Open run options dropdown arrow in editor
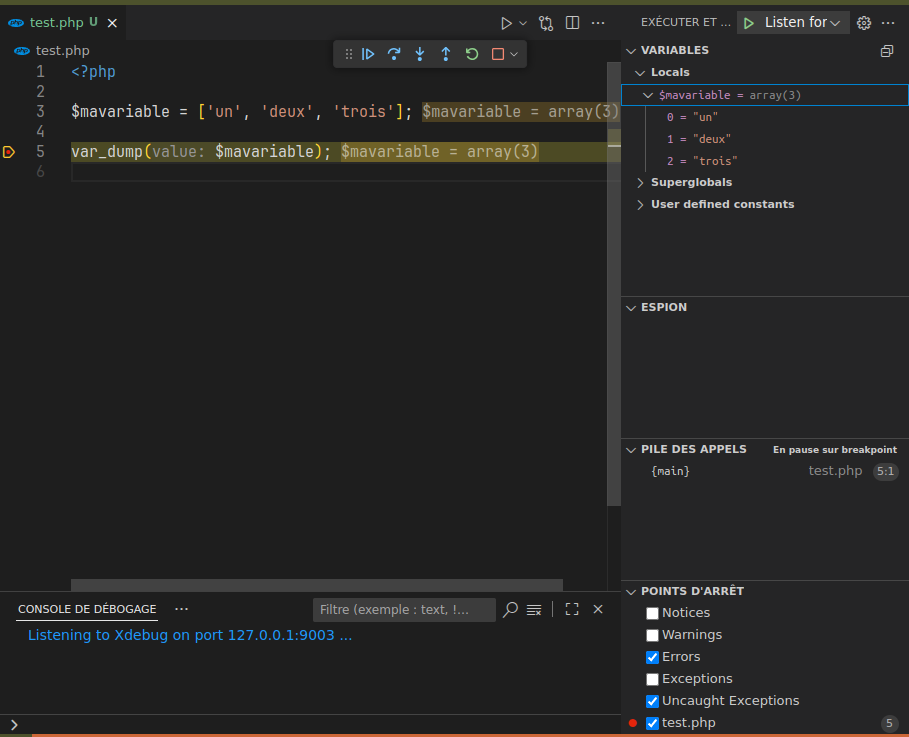 523,23
